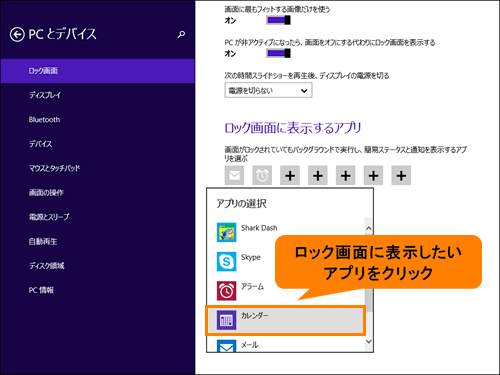The image size is (500, 375).
Task: Toggle off best-fit pictures switch
Action: coord(278,20)
